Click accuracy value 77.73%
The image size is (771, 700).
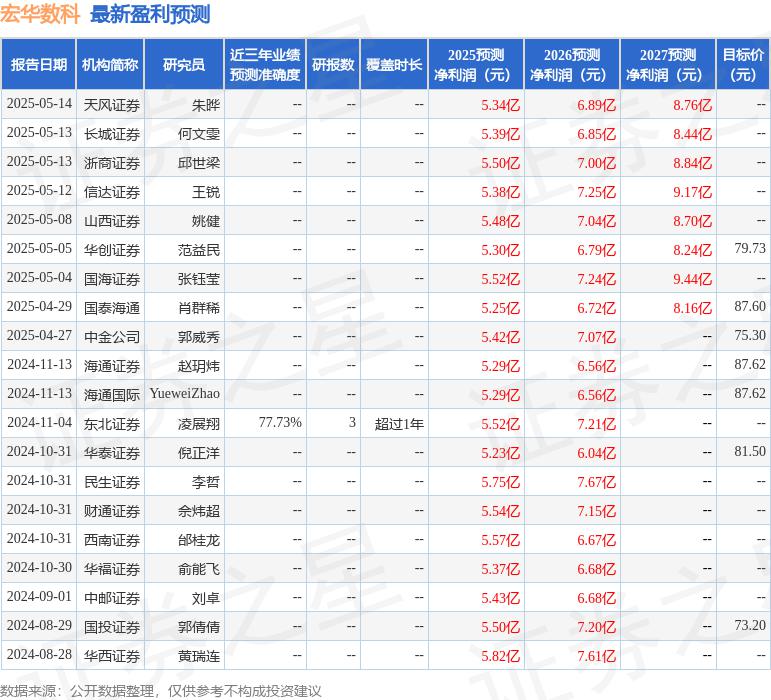(x=280, y=422)
